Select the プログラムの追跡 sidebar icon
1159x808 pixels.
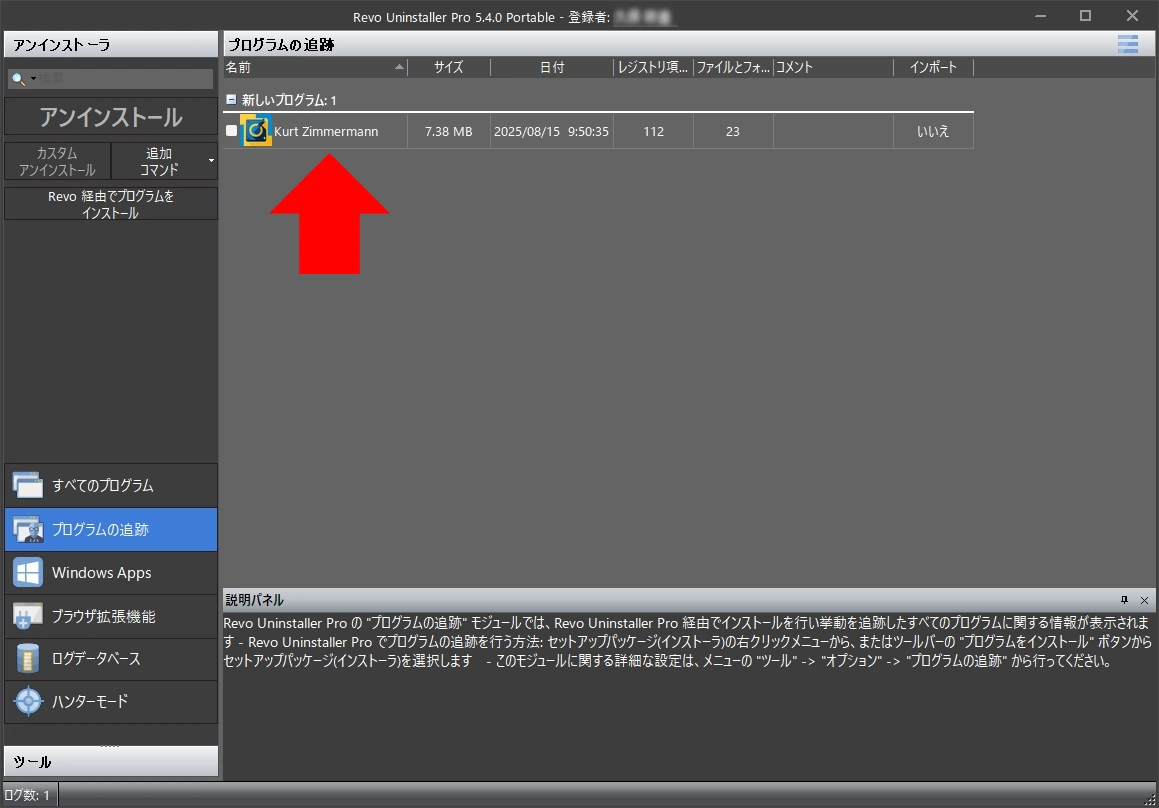27,529
